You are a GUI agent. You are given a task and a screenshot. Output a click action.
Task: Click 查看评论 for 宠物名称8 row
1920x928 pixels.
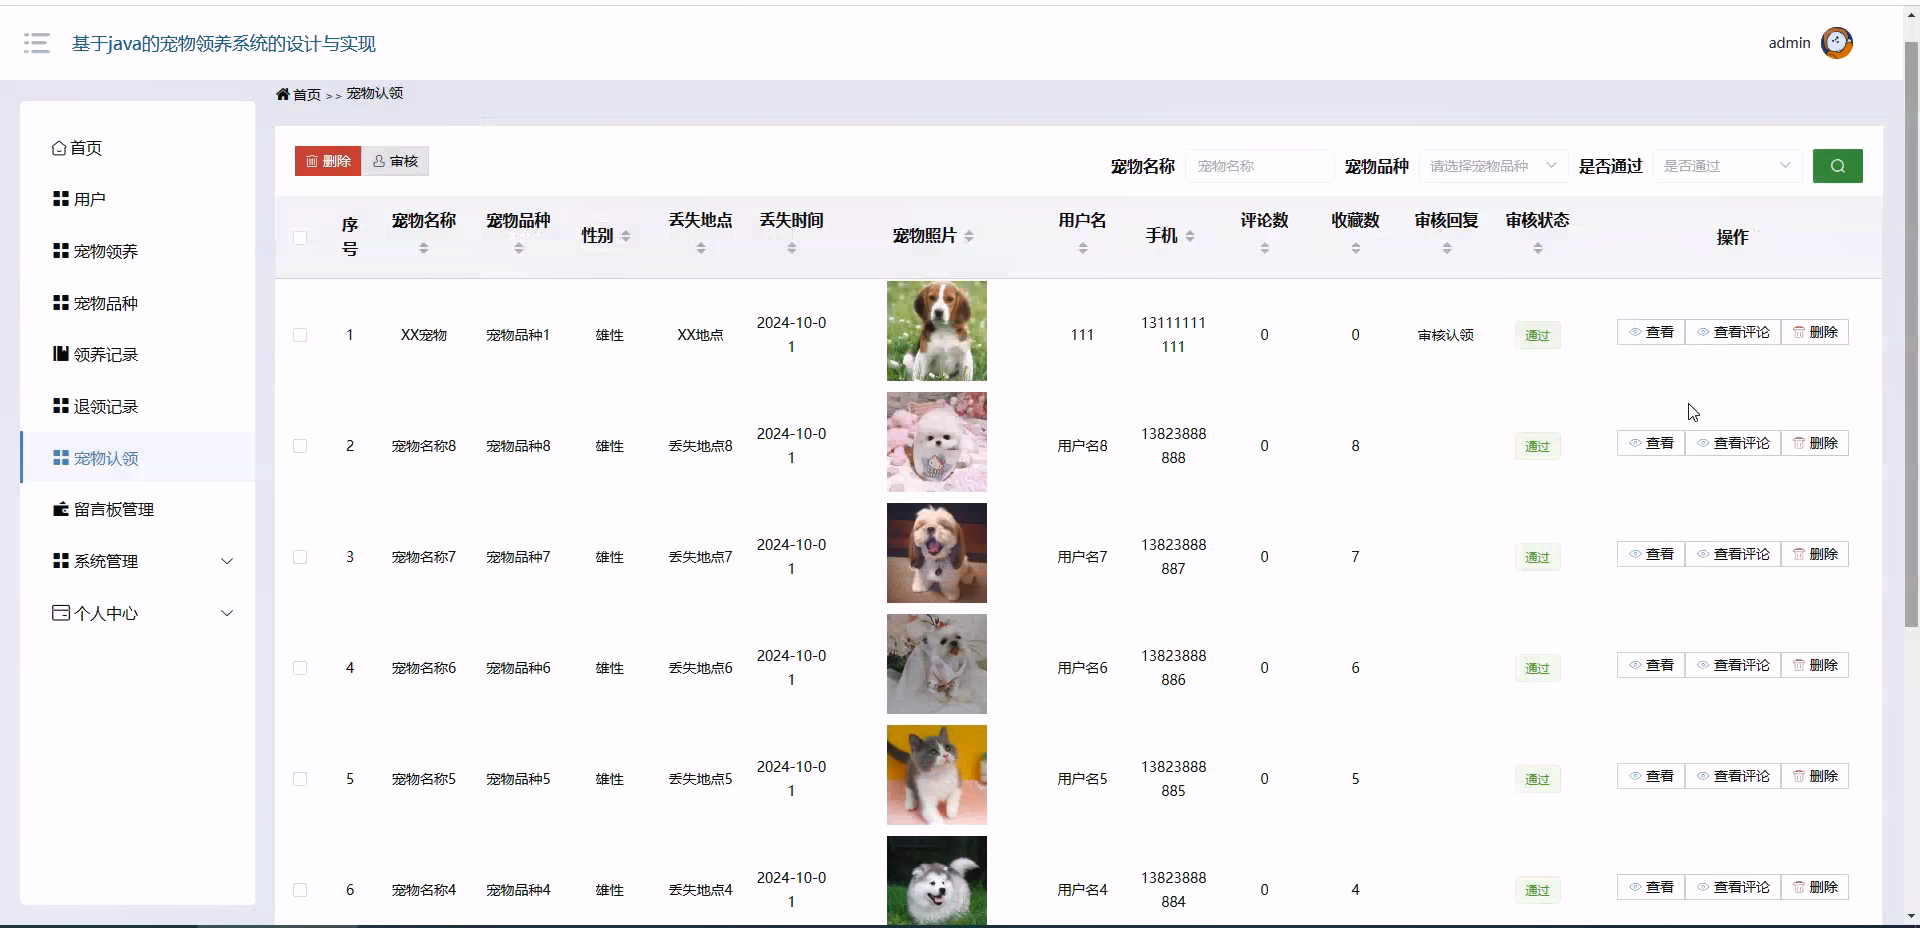coord(1733,443)
